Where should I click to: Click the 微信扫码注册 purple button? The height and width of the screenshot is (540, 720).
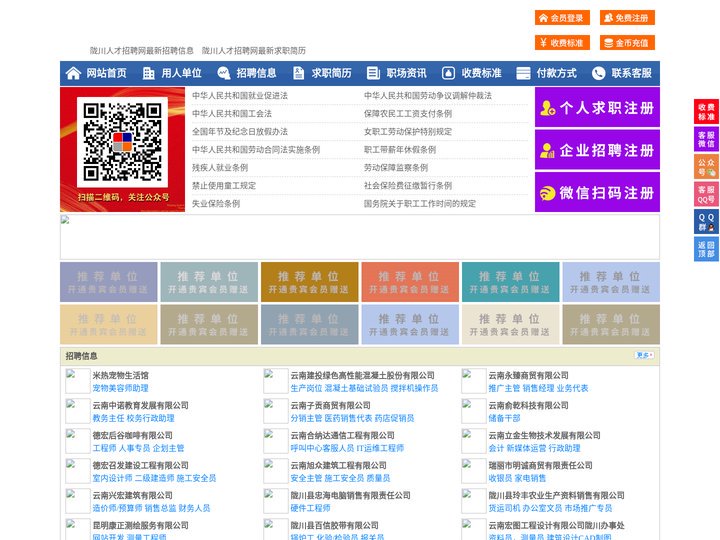pos(597,192)
